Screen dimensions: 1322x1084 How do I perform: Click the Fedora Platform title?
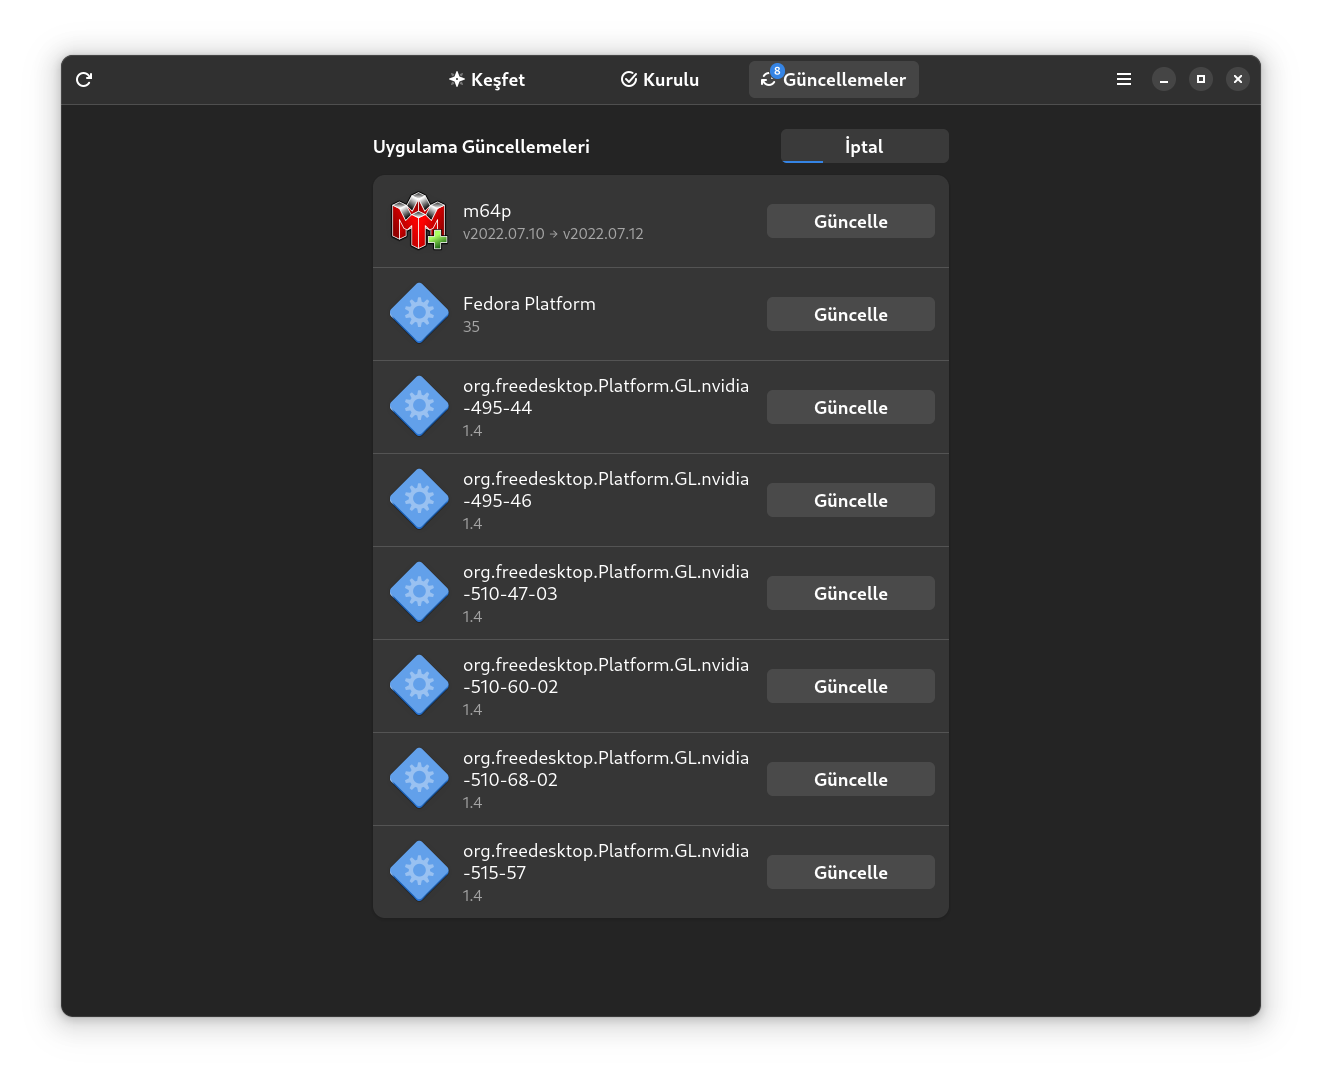click(529, 304)
